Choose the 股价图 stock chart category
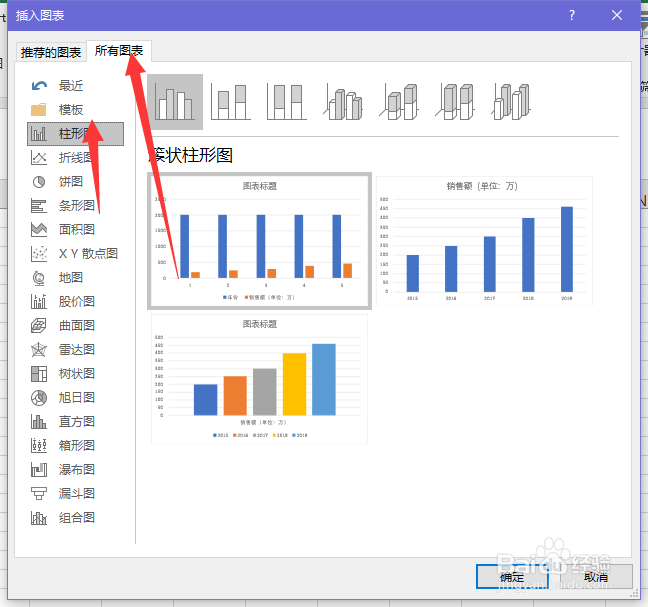The height and width of the screenshot is (607, 648). (x=75, y=302)
